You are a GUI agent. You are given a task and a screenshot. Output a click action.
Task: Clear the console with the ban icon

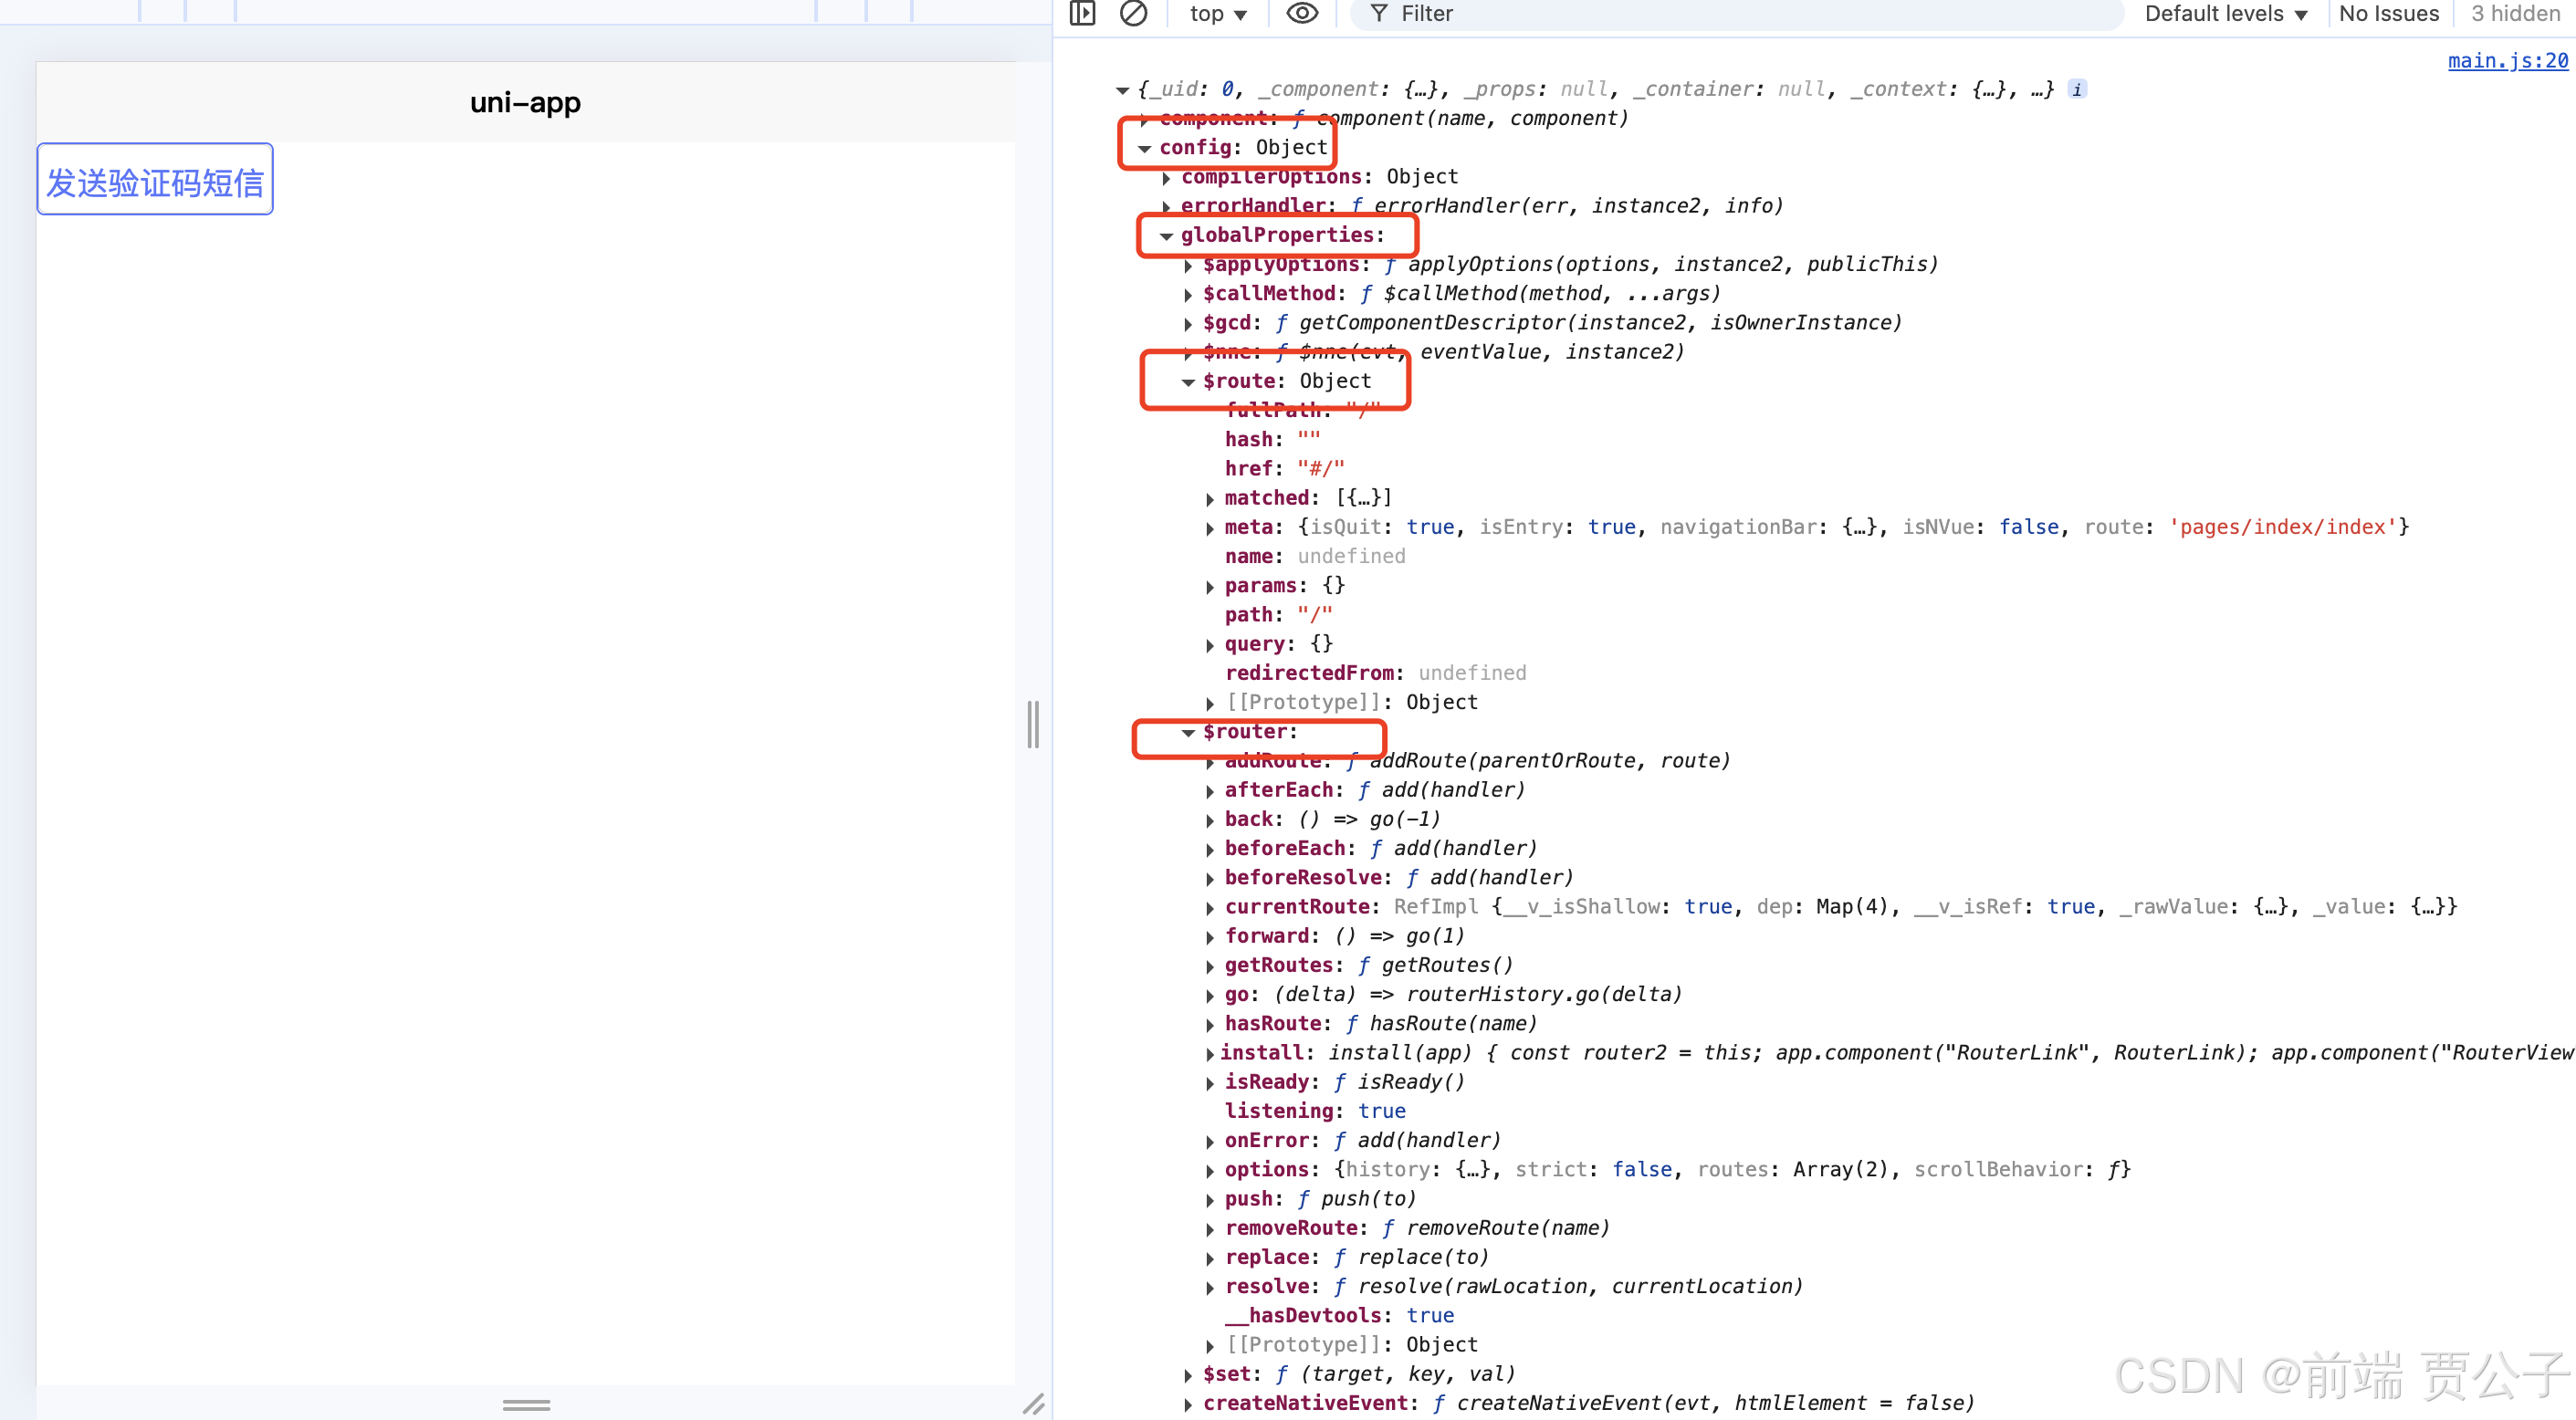click(1133, 13)
